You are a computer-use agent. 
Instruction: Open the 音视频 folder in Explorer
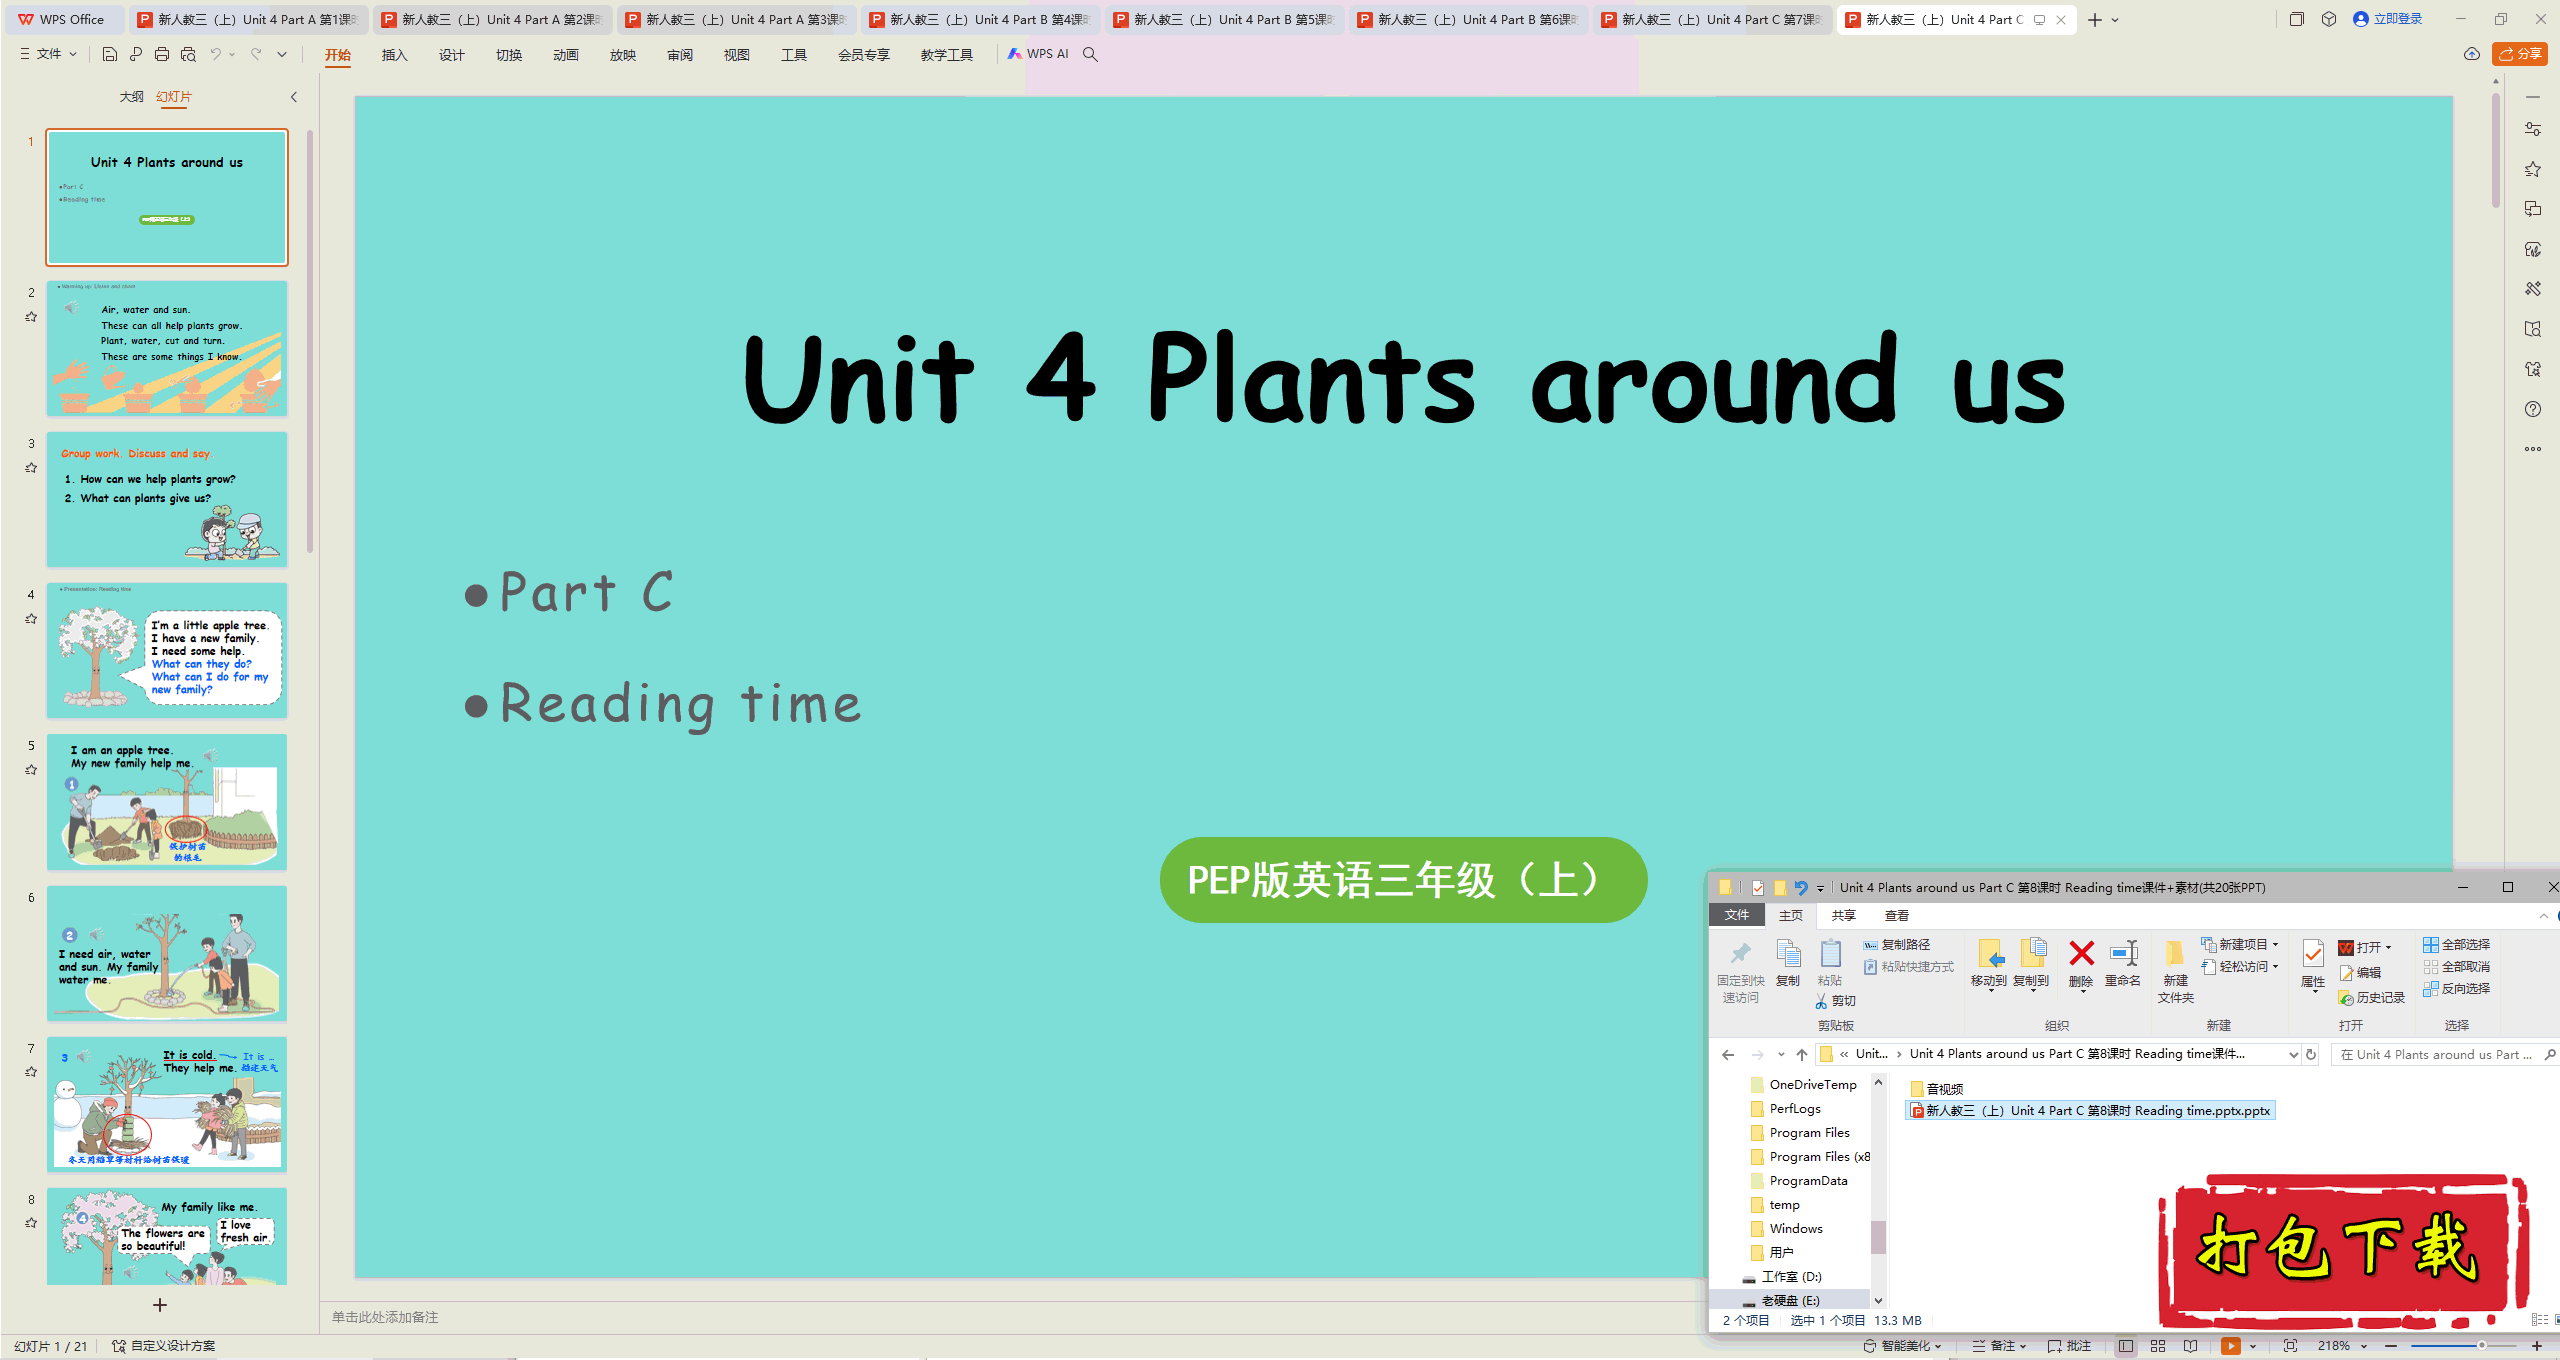1937,1089
